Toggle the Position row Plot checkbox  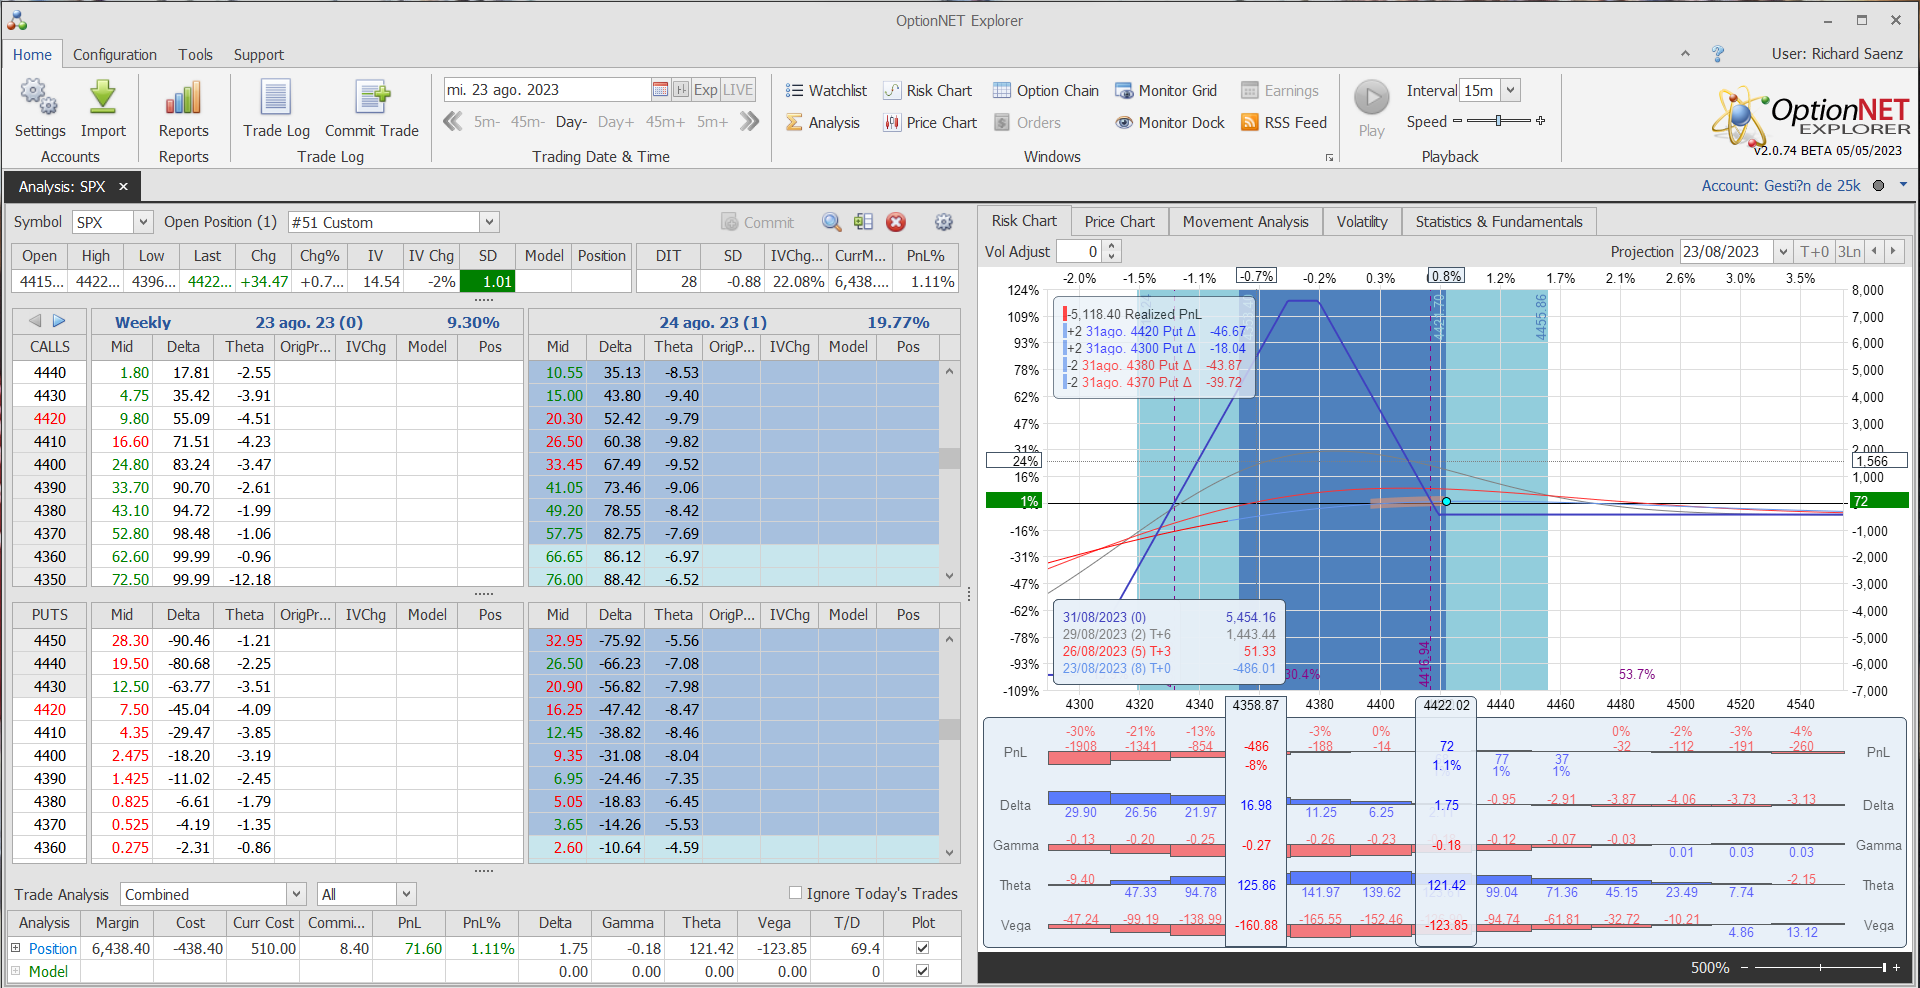pyautogui.click(x=922, y=948)
